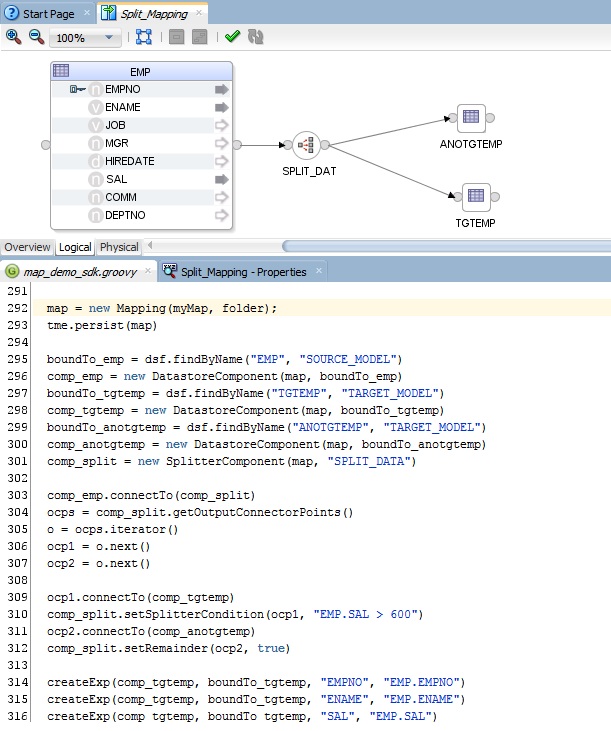
Task: Select the ANOTGTEMP datastore icon
Action: click(471, 117)
